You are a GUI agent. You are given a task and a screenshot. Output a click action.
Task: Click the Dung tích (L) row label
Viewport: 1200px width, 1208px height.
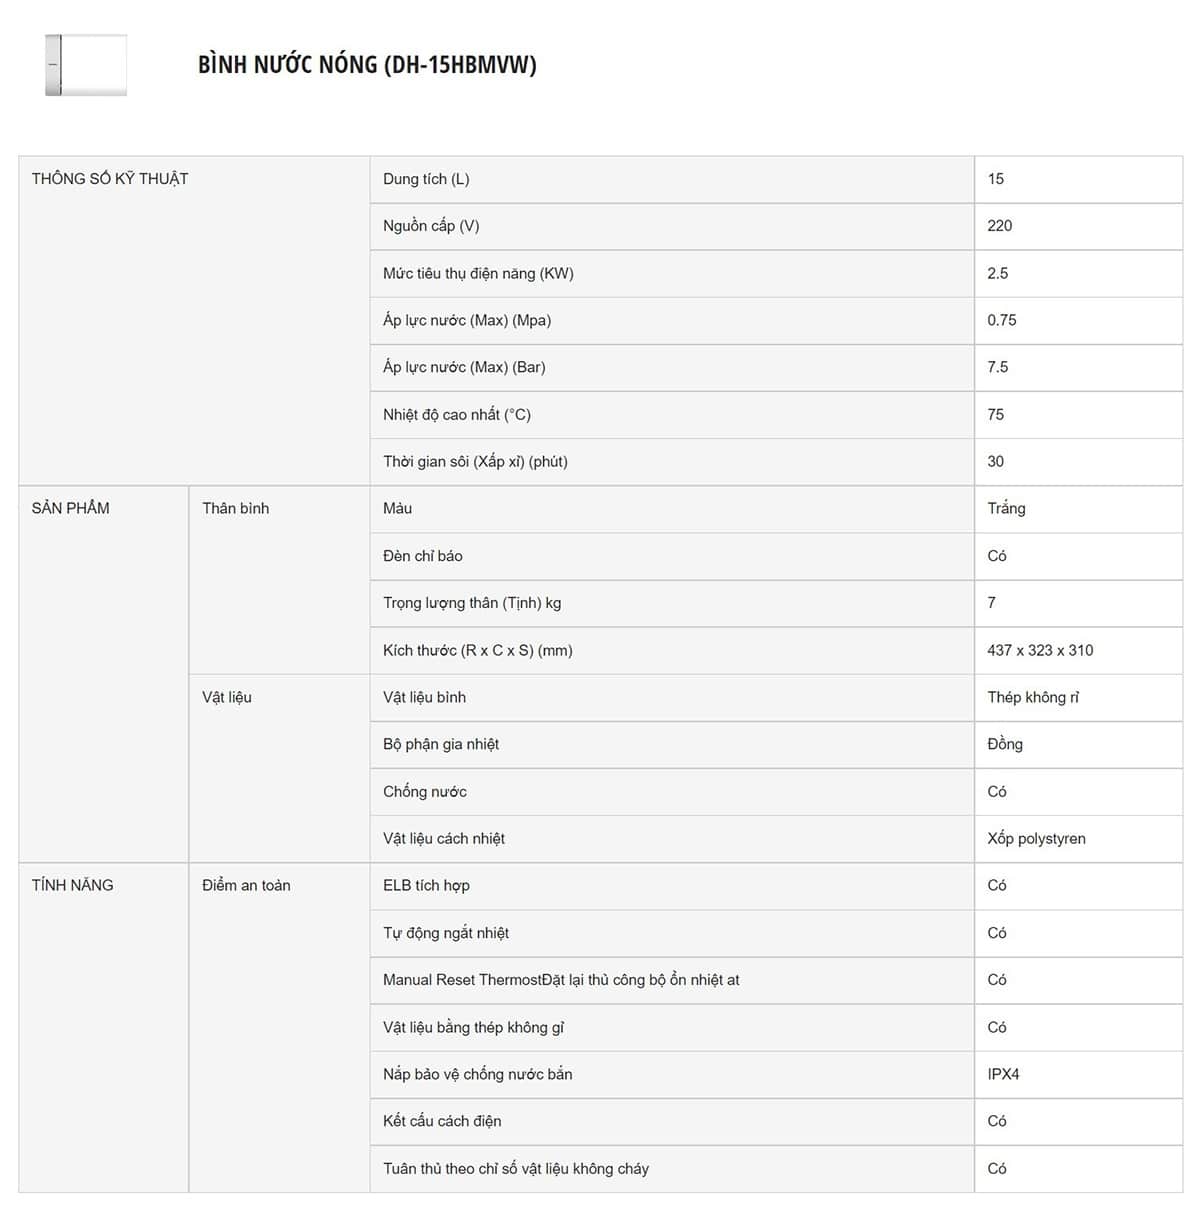click(426, 179)
